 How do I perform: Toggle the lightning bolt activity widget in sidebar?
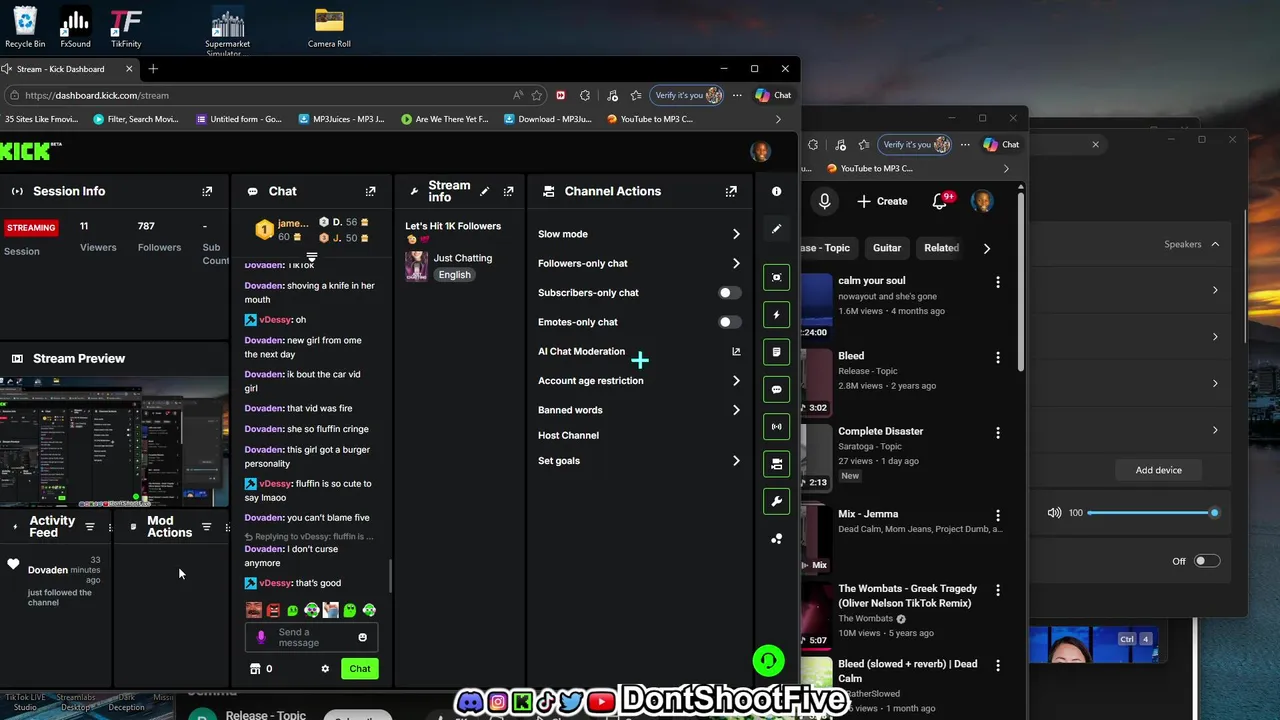tap(776, 315)
